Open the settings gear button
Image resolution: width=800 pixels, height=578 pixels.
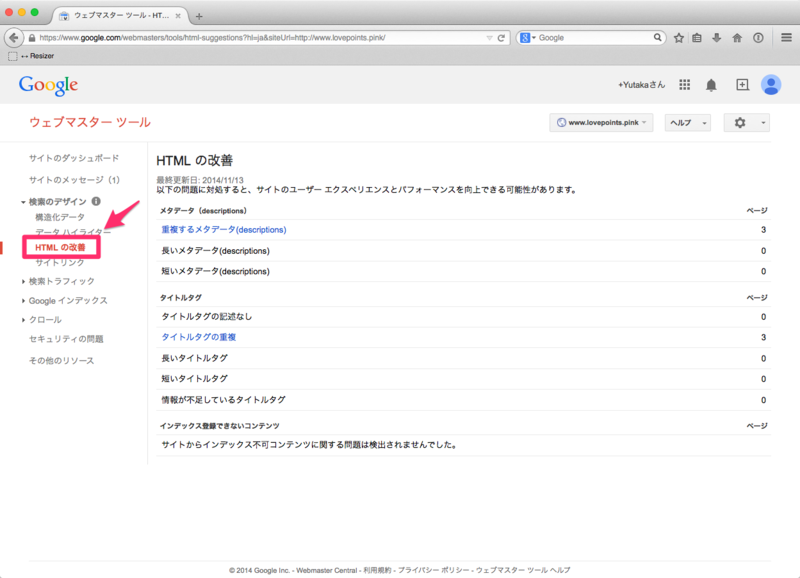coord(746,122)
